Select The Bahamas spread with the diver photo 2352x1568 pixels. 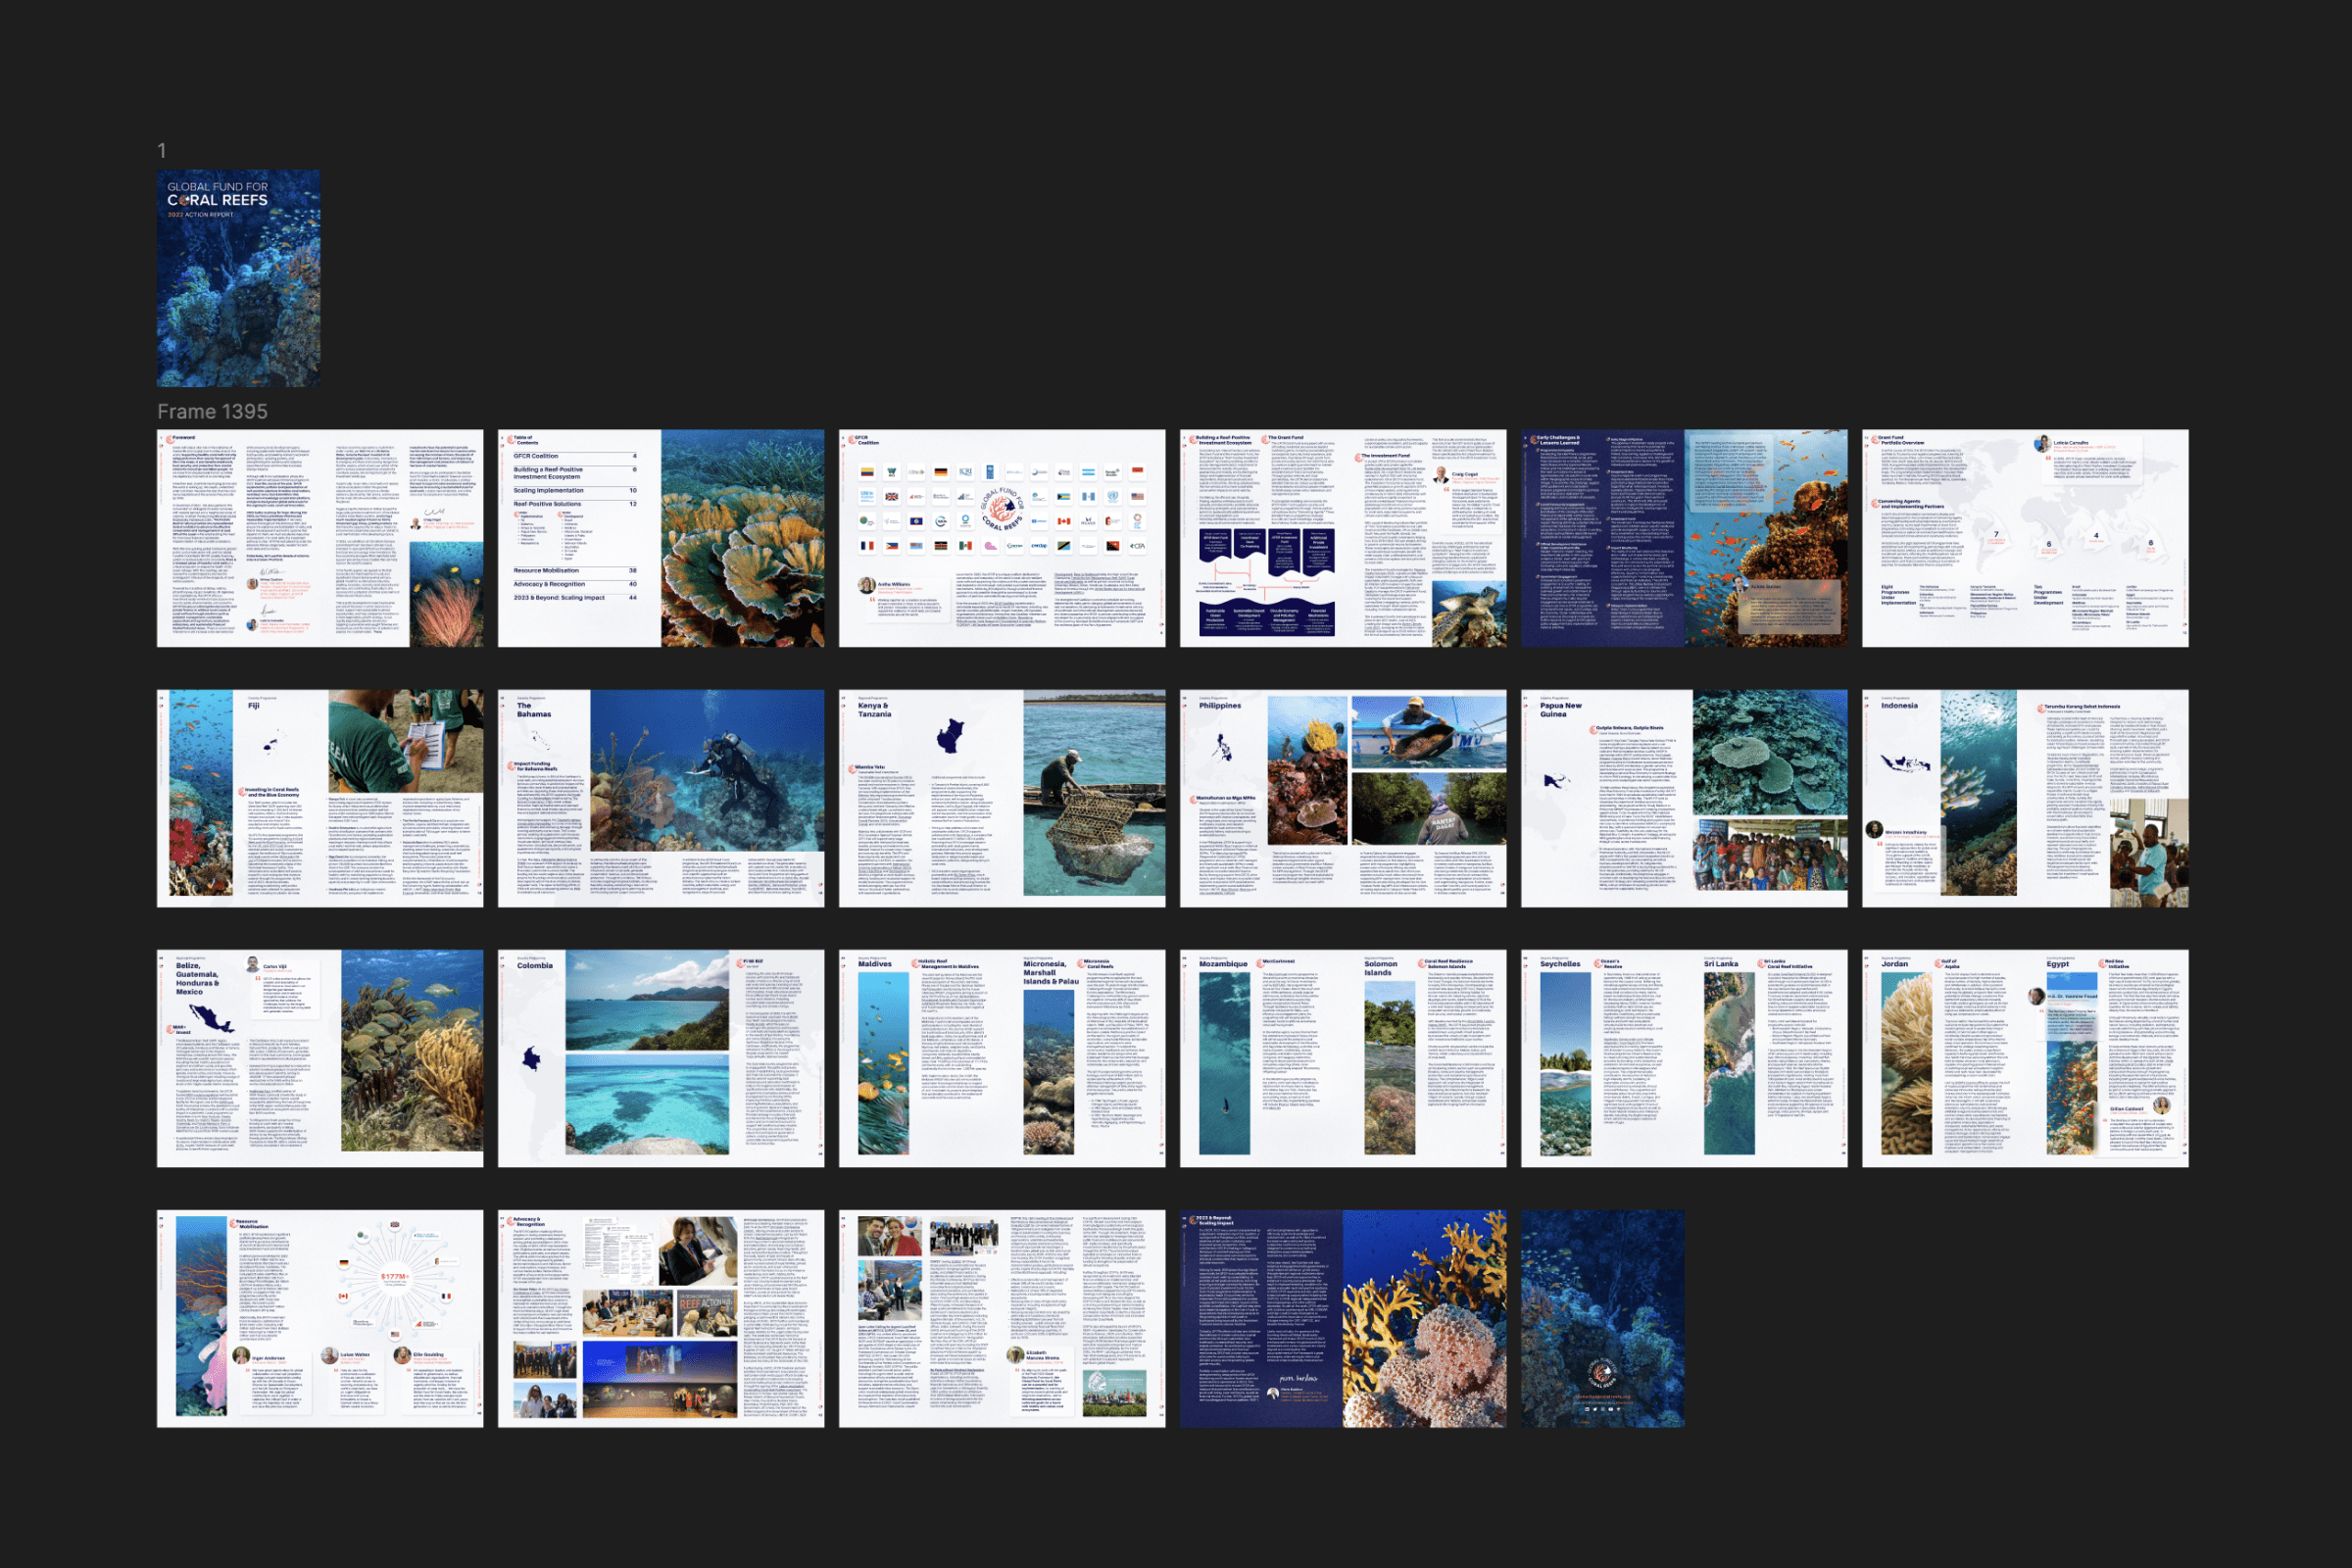click(x=661, y=798)
